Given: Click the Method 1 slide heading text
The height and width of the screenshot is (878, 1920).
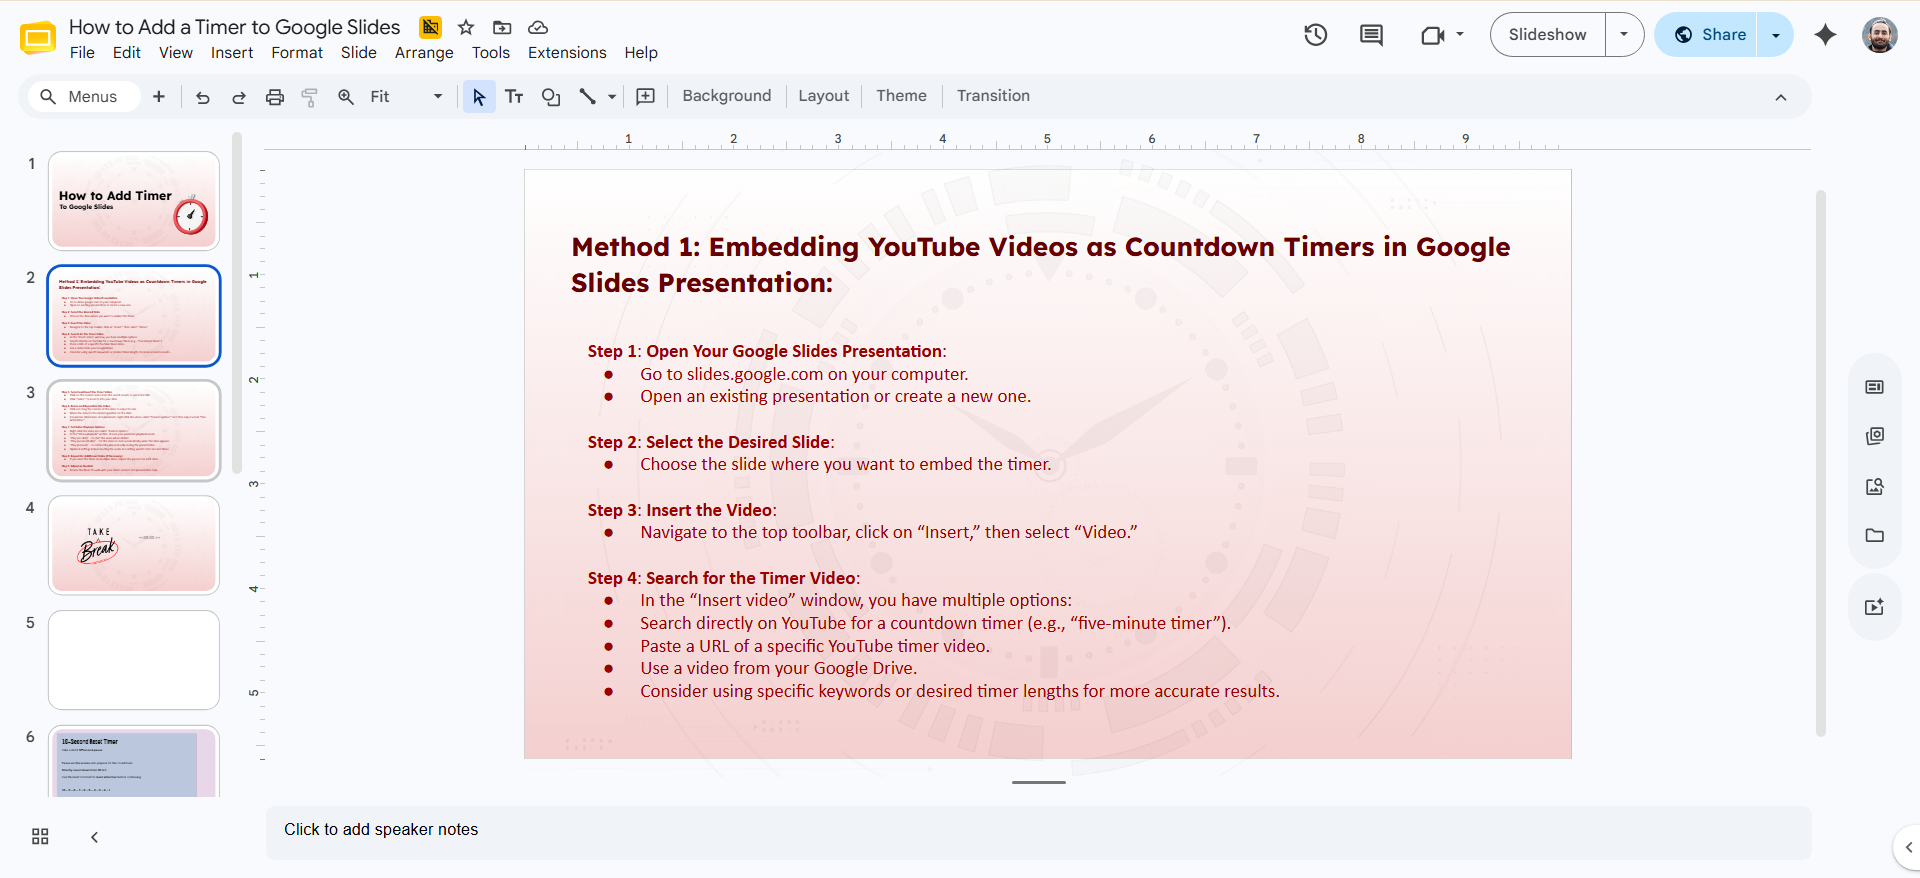Looking at the screenshot, I should (x=1040, y=265).
